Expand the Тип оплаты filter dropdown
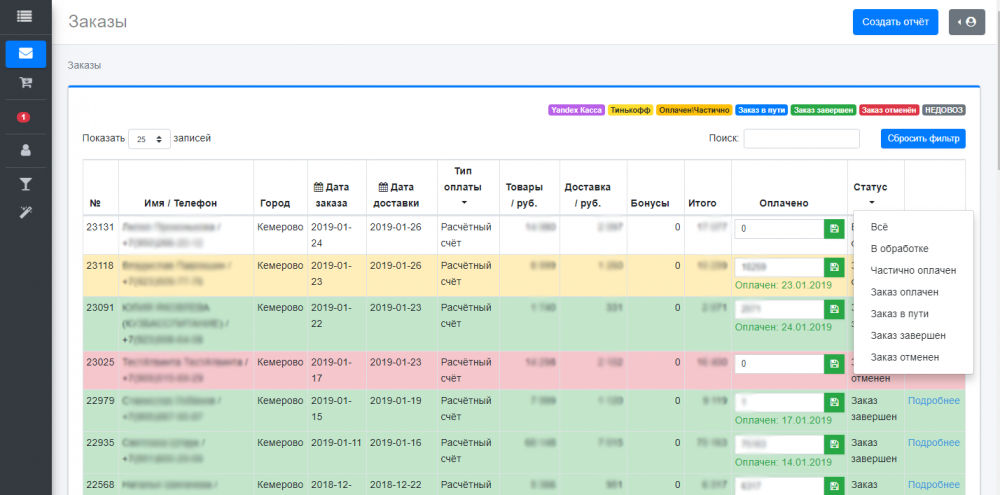Image resolution: width=1000 pixels, height=495 pixels. click(464, 202)
